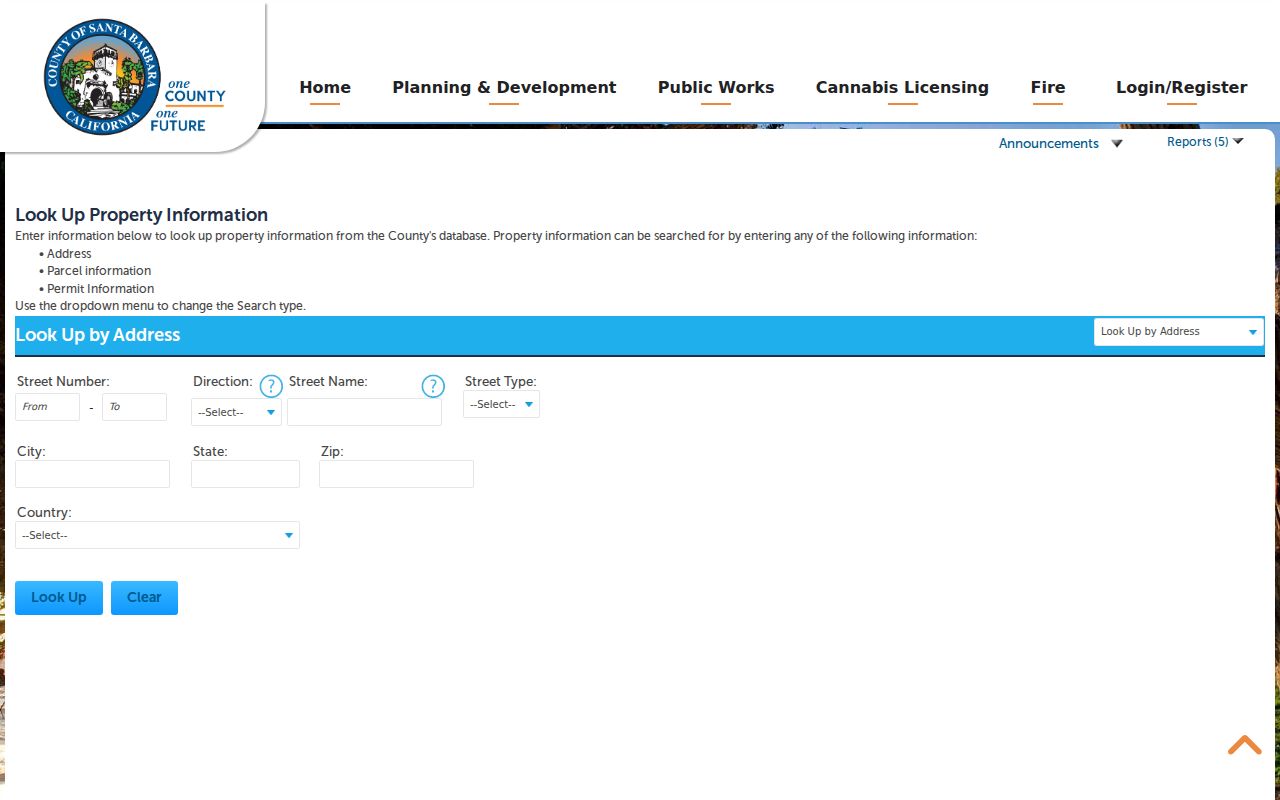This screenshot has width=1280, height=800.
Task: Focus the Street Number To field
Action: click(134, 407)
